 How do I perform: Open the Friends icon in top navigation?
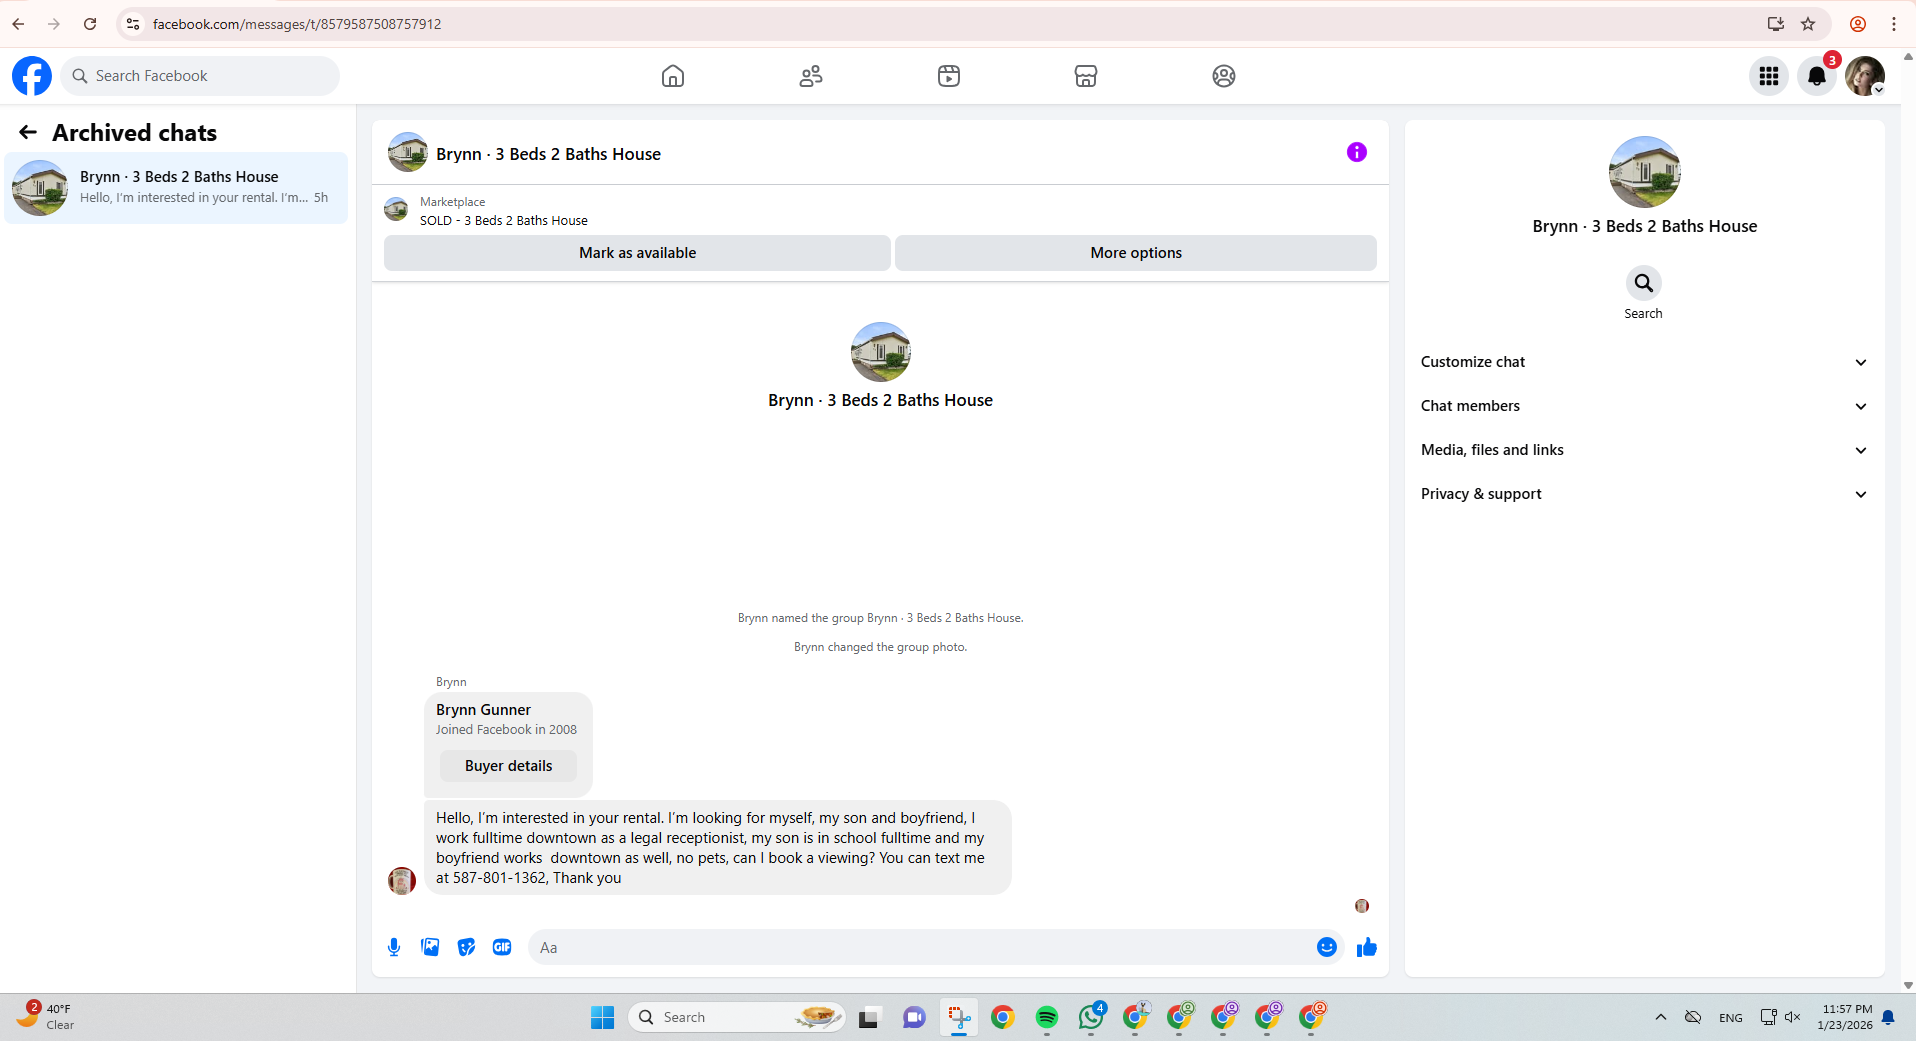tap(811, 76)
